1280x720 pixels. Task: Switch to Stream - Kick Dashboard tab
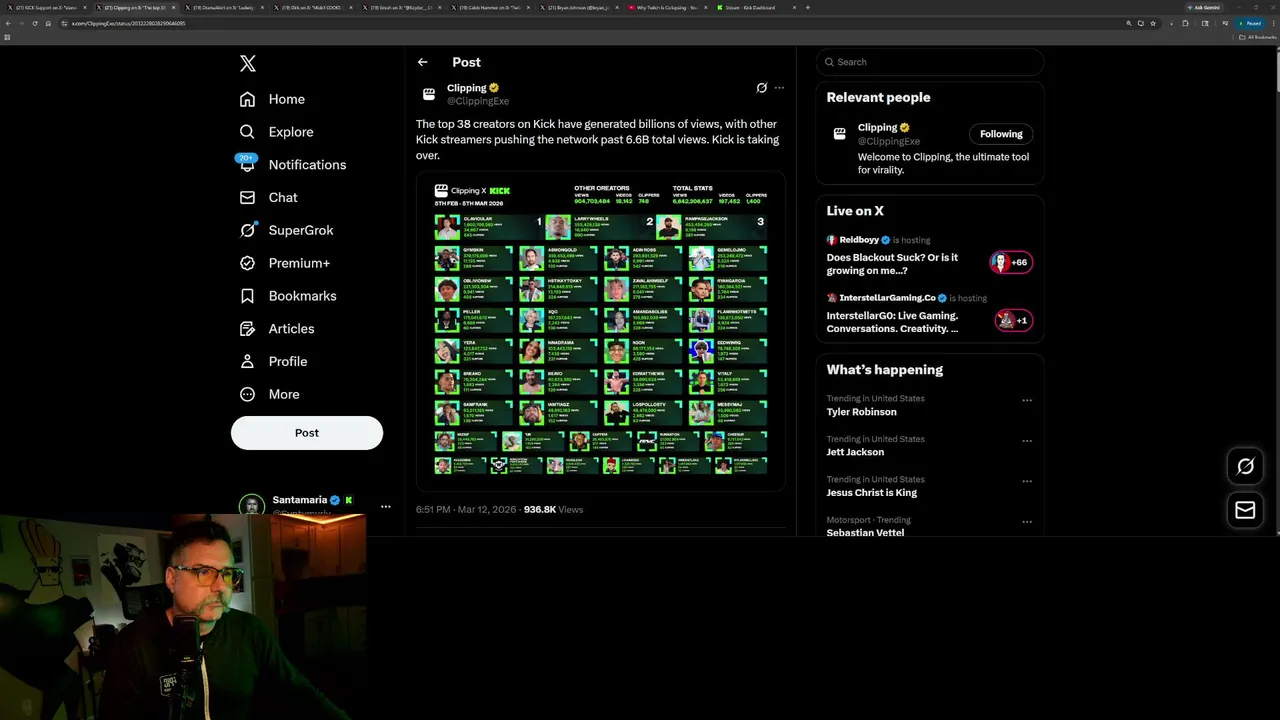tap(754, 7)
